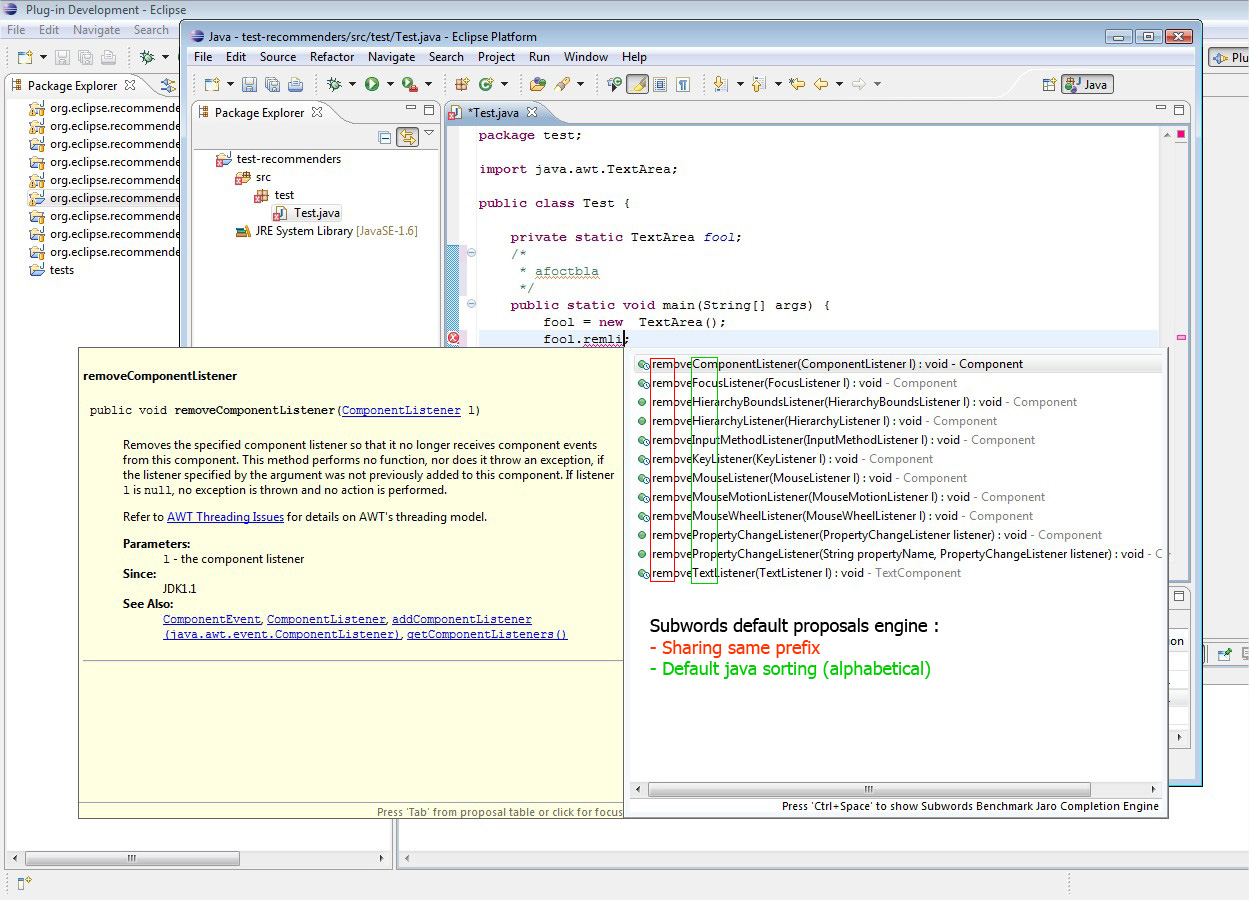Open the Project menu
Viewport: 1249px width, 900px height.
tap(496, 57)
